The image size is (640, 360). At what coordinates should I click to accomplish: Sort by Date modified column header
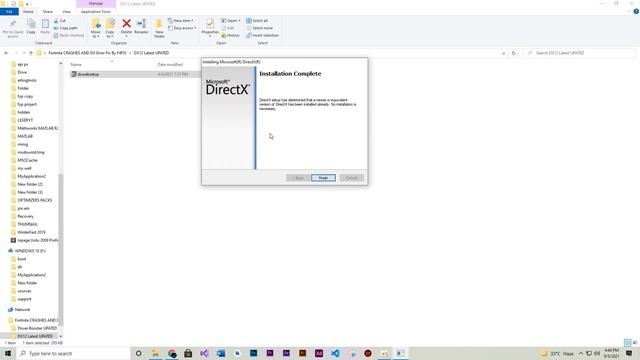tap(170, 64)
